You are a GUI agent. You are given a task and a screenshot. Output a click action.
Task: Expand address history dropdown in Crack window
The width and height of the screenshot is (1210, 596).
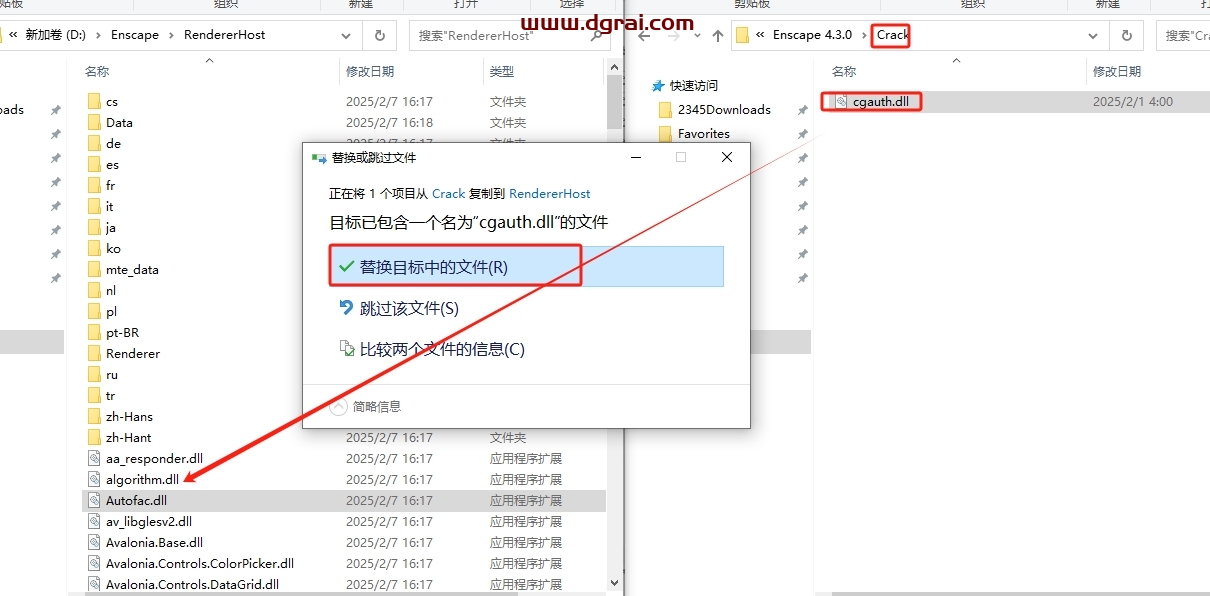(1093, 35)
